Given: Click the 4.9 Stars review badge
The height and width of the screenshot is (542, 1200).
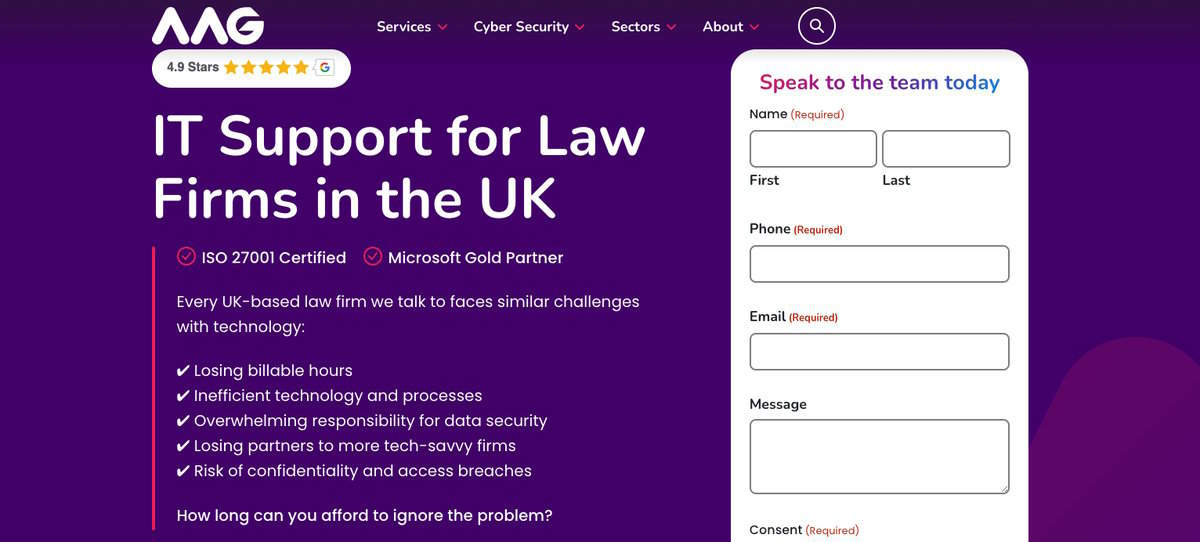Looking at the screenshot, I should pyautogui.click(x=251, y=68).
